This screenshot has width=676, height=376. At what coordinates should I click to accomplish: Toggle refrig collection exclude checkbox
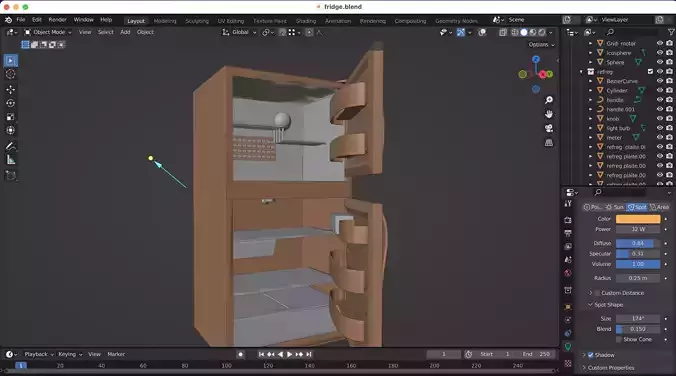tap(650, 72)
